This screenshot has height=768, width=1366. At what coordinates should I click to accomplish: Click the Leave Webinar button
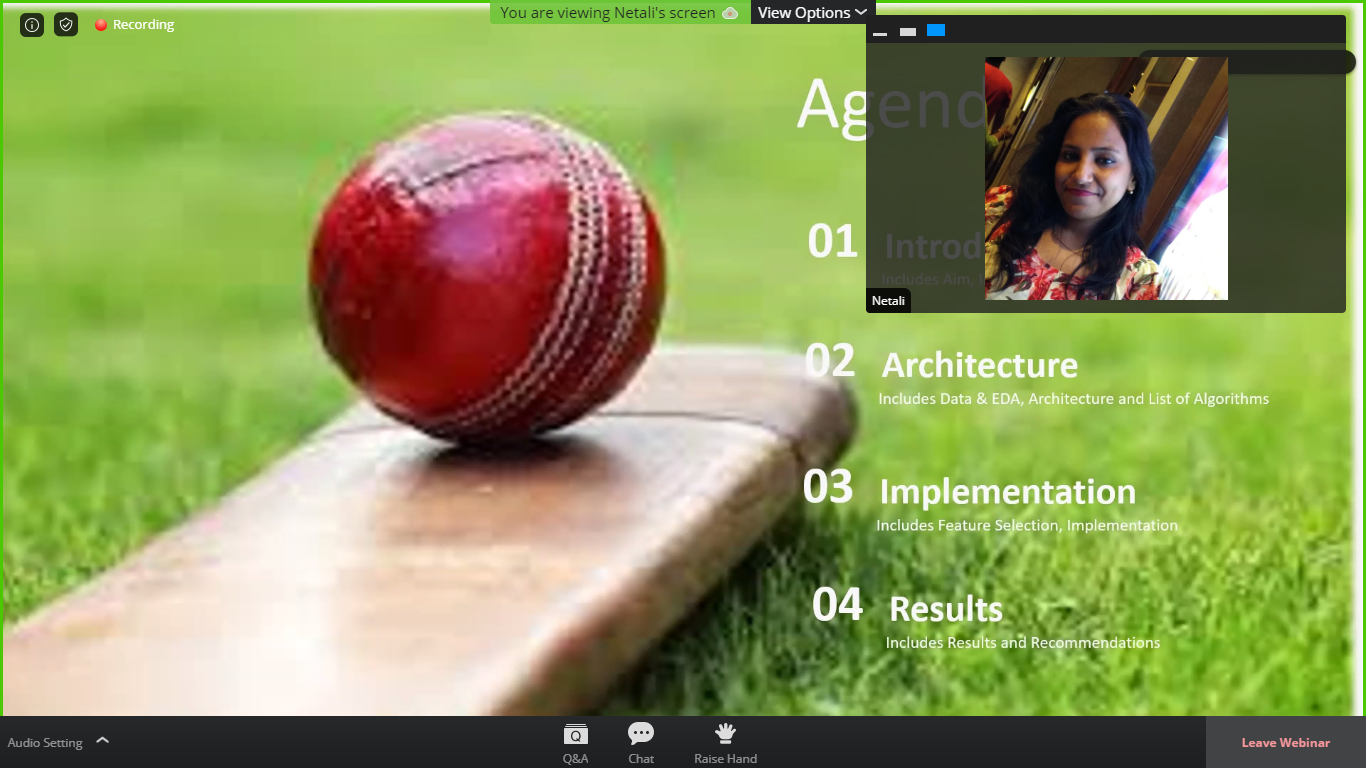coord(1285,743)
